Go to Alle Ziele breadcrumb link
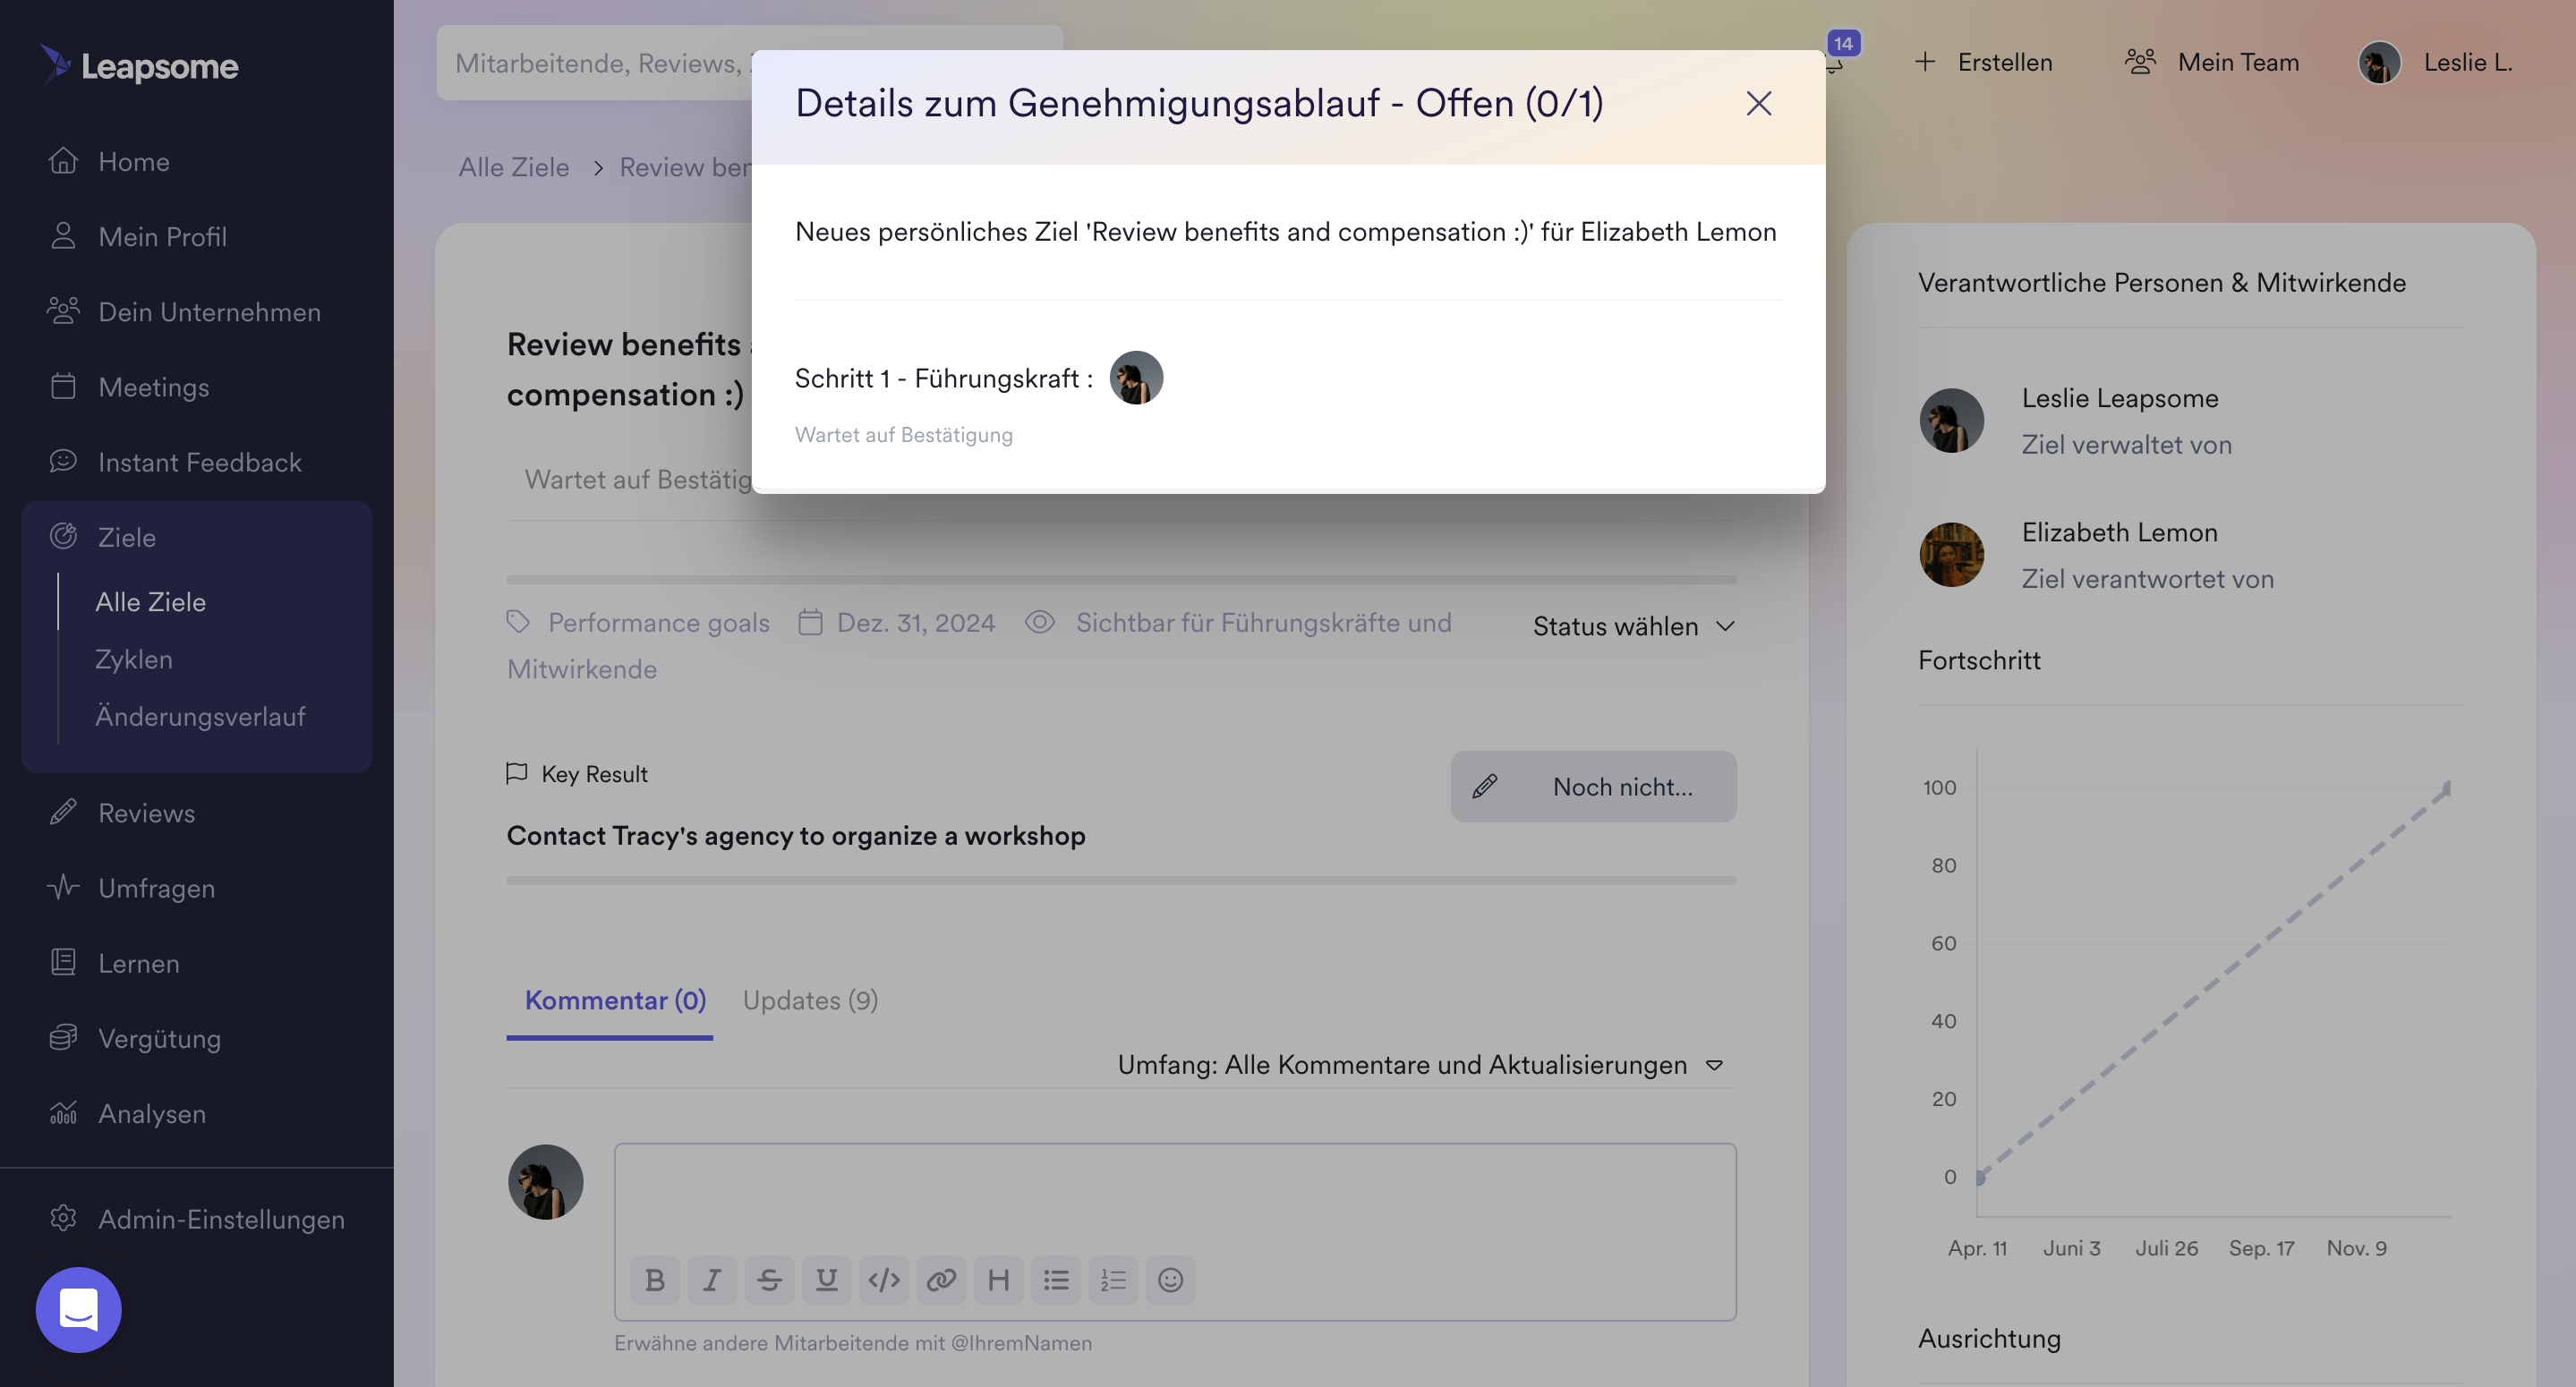 coord(513,167)
